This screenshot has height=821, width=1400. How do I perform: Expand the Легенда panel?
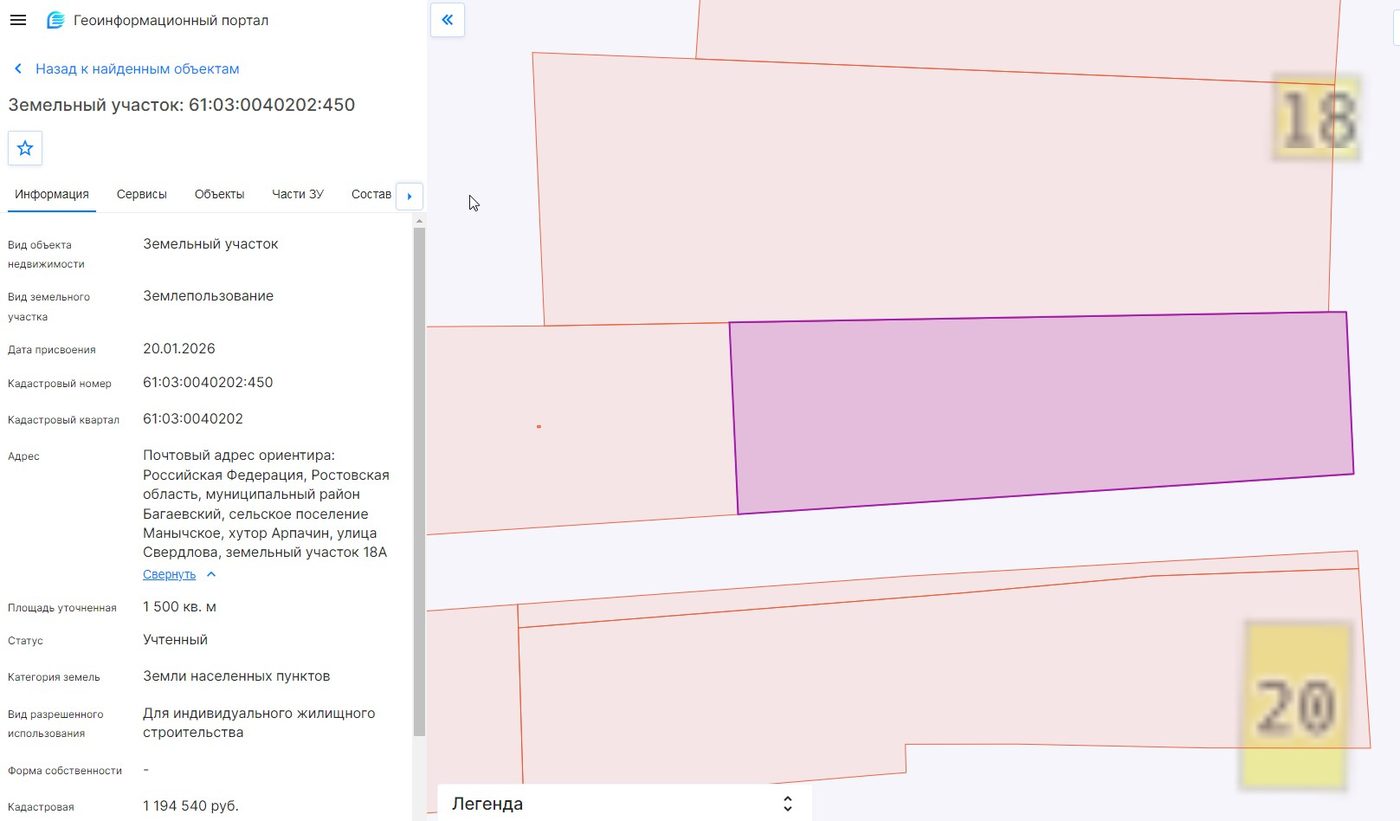624,804
